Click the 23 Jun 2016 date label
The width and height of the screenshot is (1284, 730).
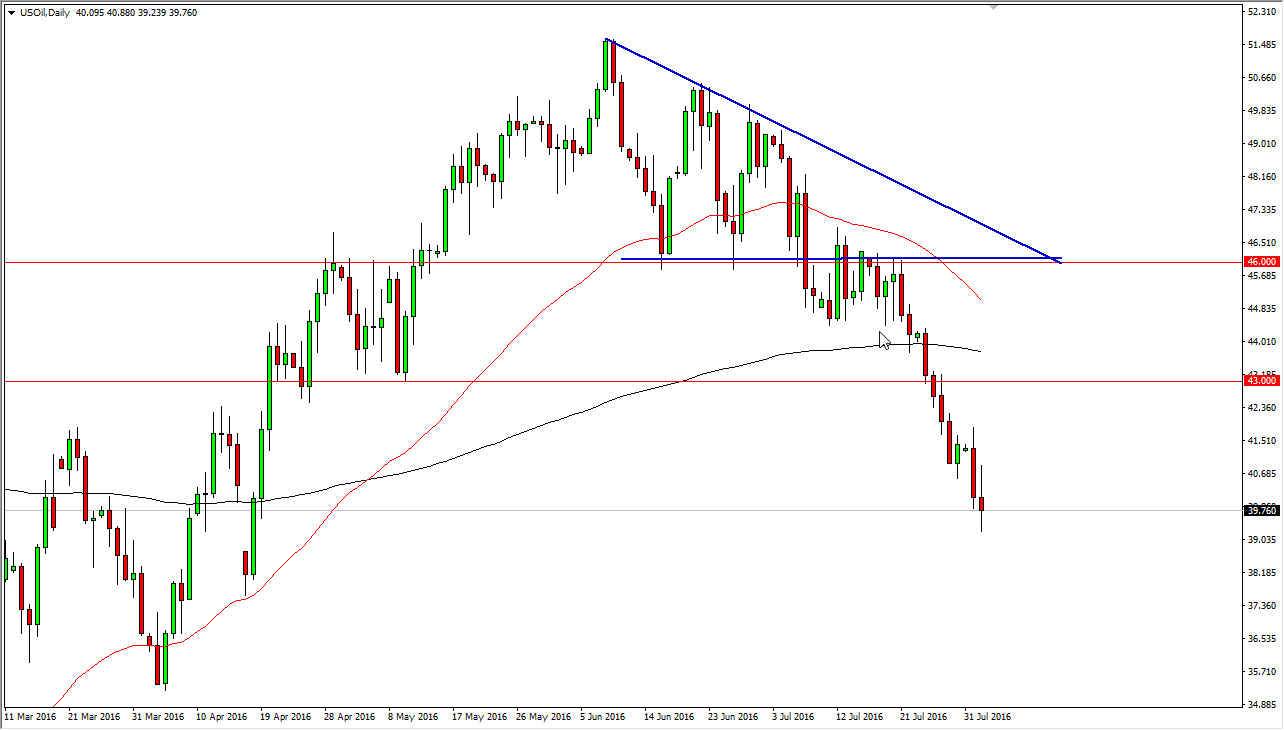[x=732, y=717]
